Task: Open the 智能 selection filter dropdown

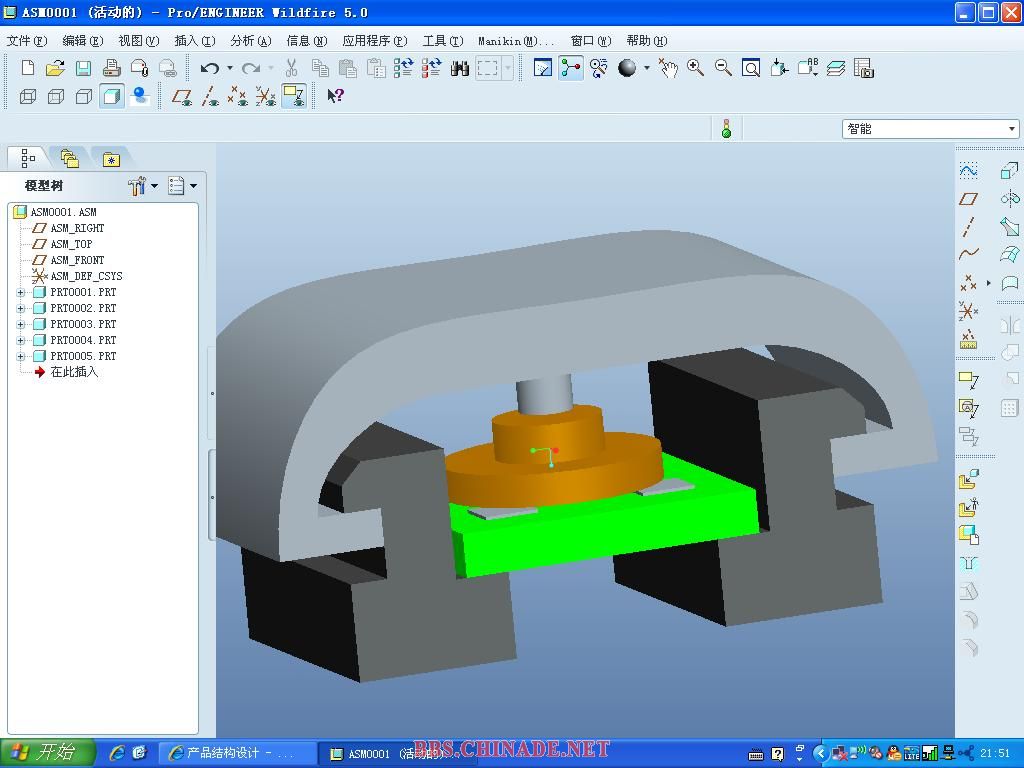Action: pos(930,129)
